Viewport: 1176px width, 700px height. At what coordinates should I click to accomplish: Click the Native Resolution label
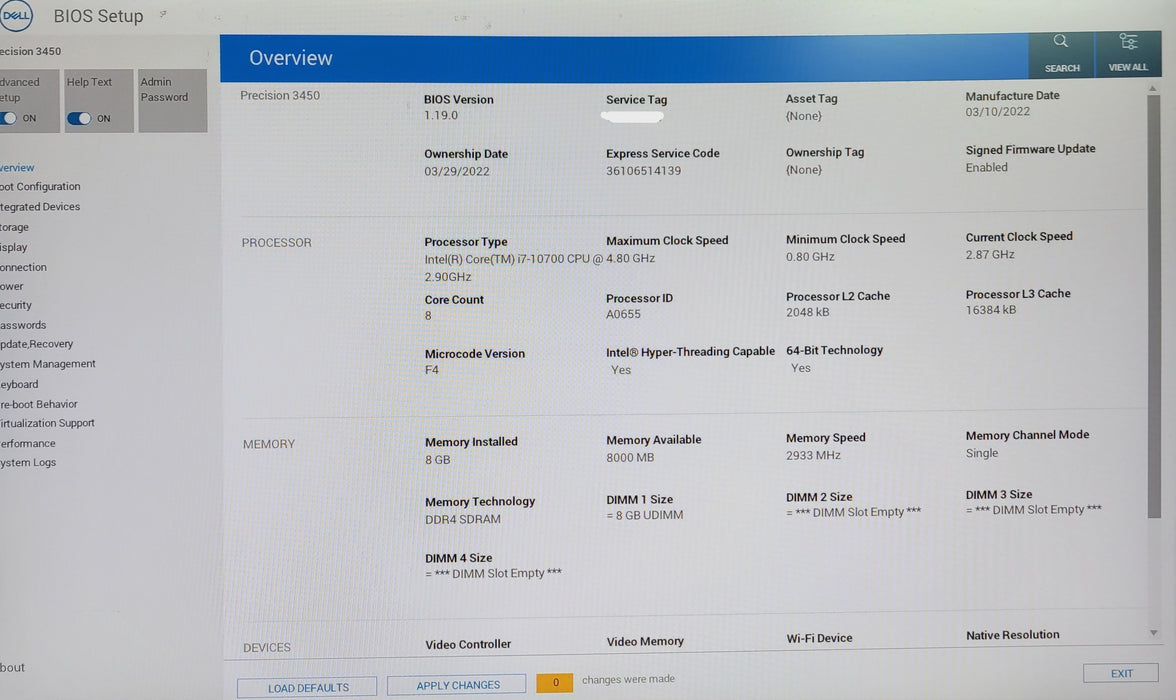tap(1012, 635)
